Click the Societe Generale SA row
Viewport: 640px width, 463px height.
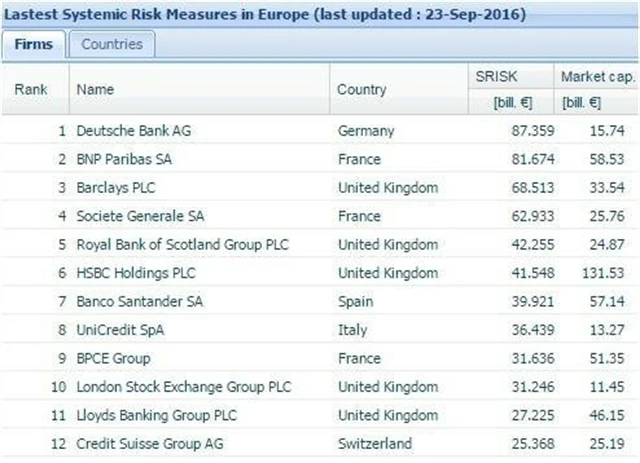[136, 216]
